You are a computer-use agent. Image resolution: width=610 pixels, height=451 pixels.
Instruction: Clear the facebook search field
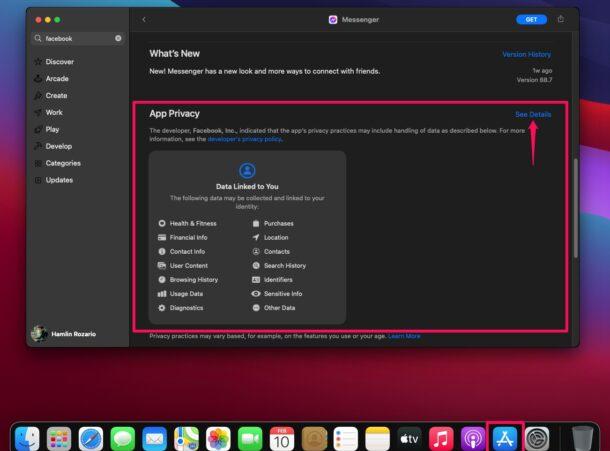(118, 38)
